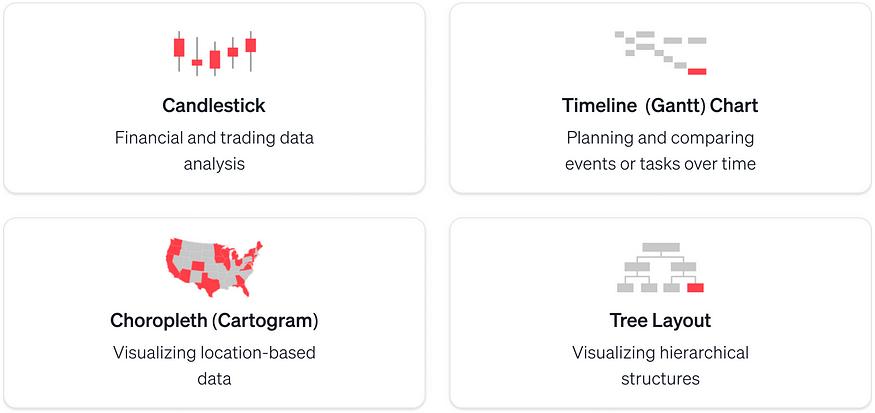Click the Gantt timeline chart icon
Screen dimensions: 875x413
click(661, 53)
